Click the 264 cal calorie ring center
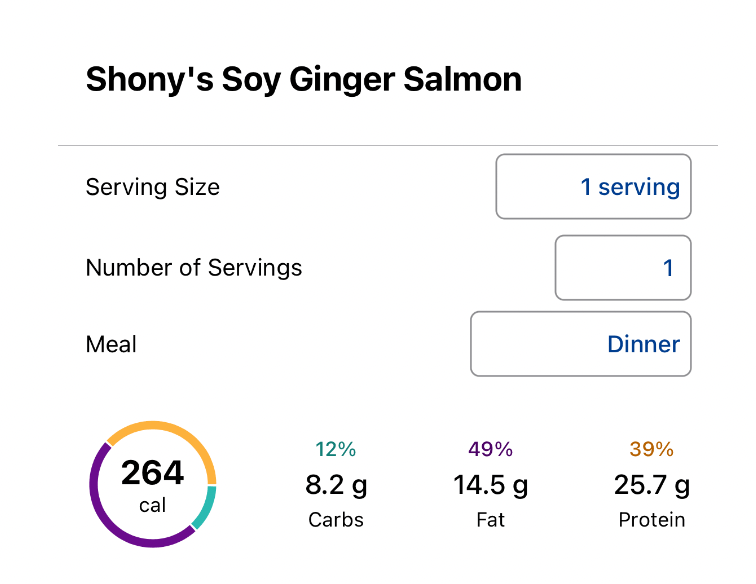756x584 pixels. point(152,483)
